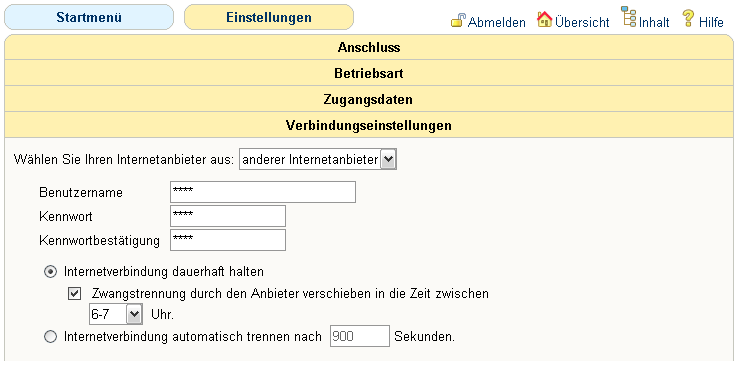Uncheck the Zwangstrennung verschieben checkbox
738x365 pixels.
tap(74, 294)
